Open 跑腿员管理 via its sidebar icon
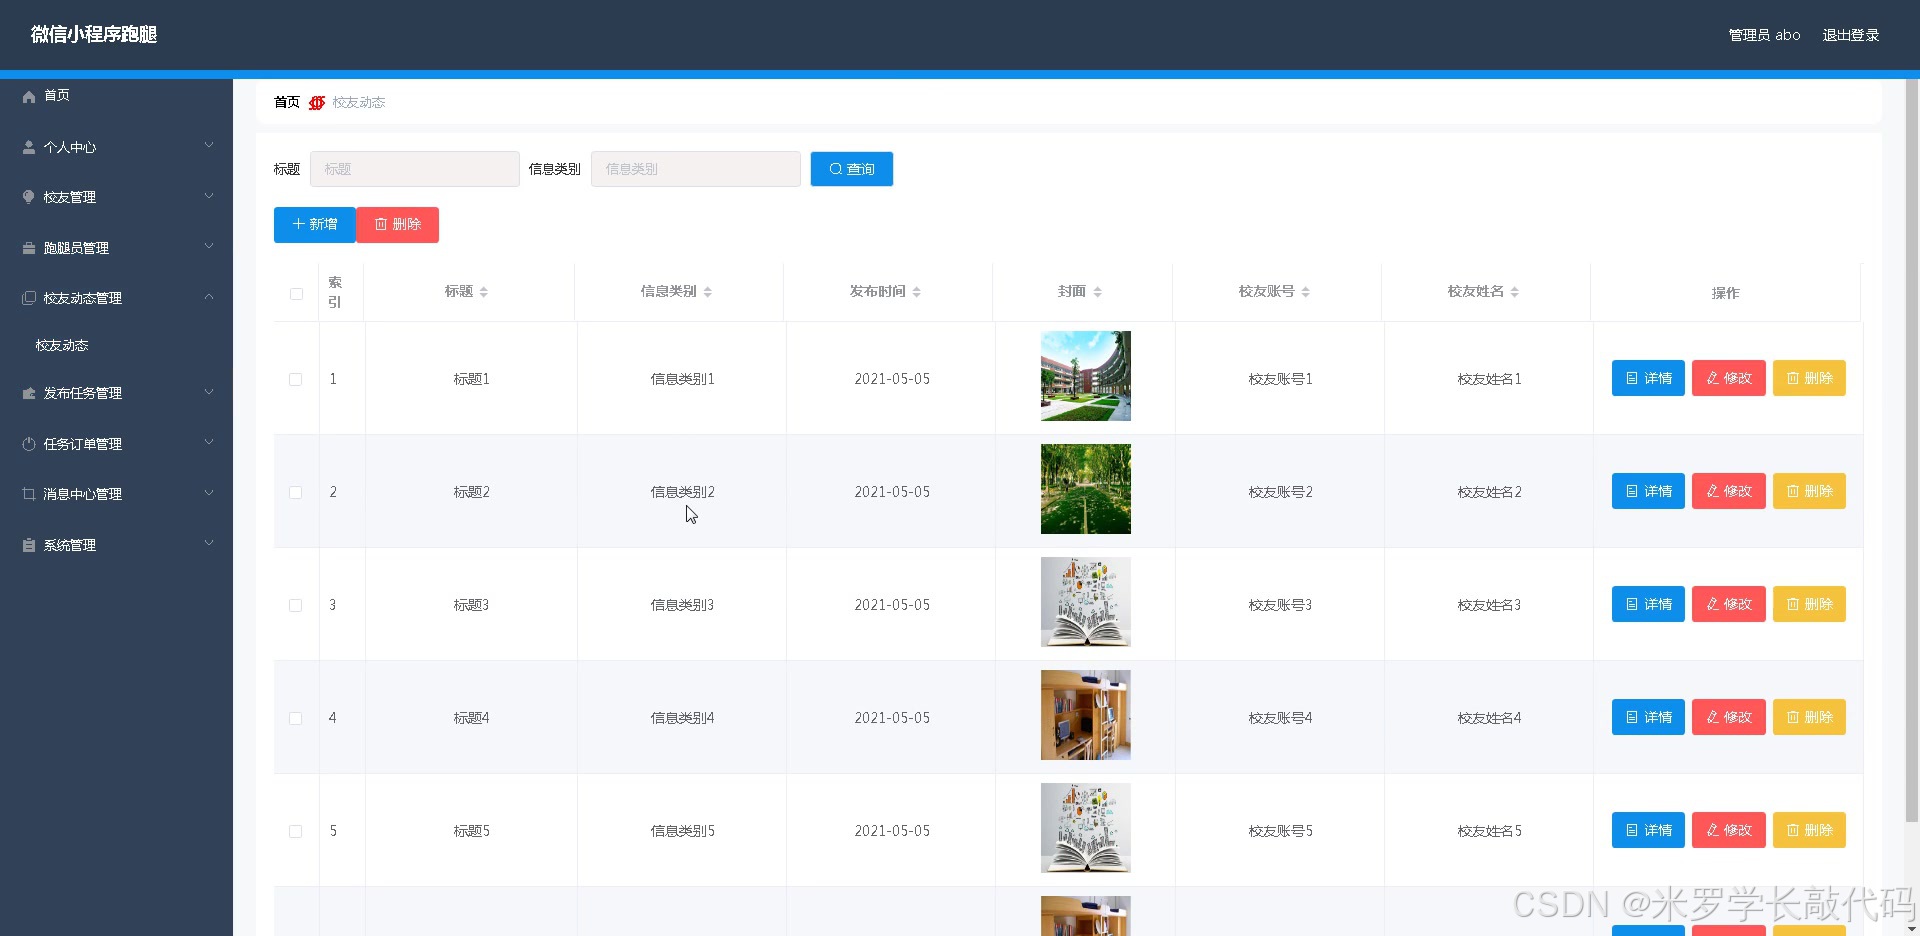Viewport: 1920px width, 936px height. coord(28,247)
